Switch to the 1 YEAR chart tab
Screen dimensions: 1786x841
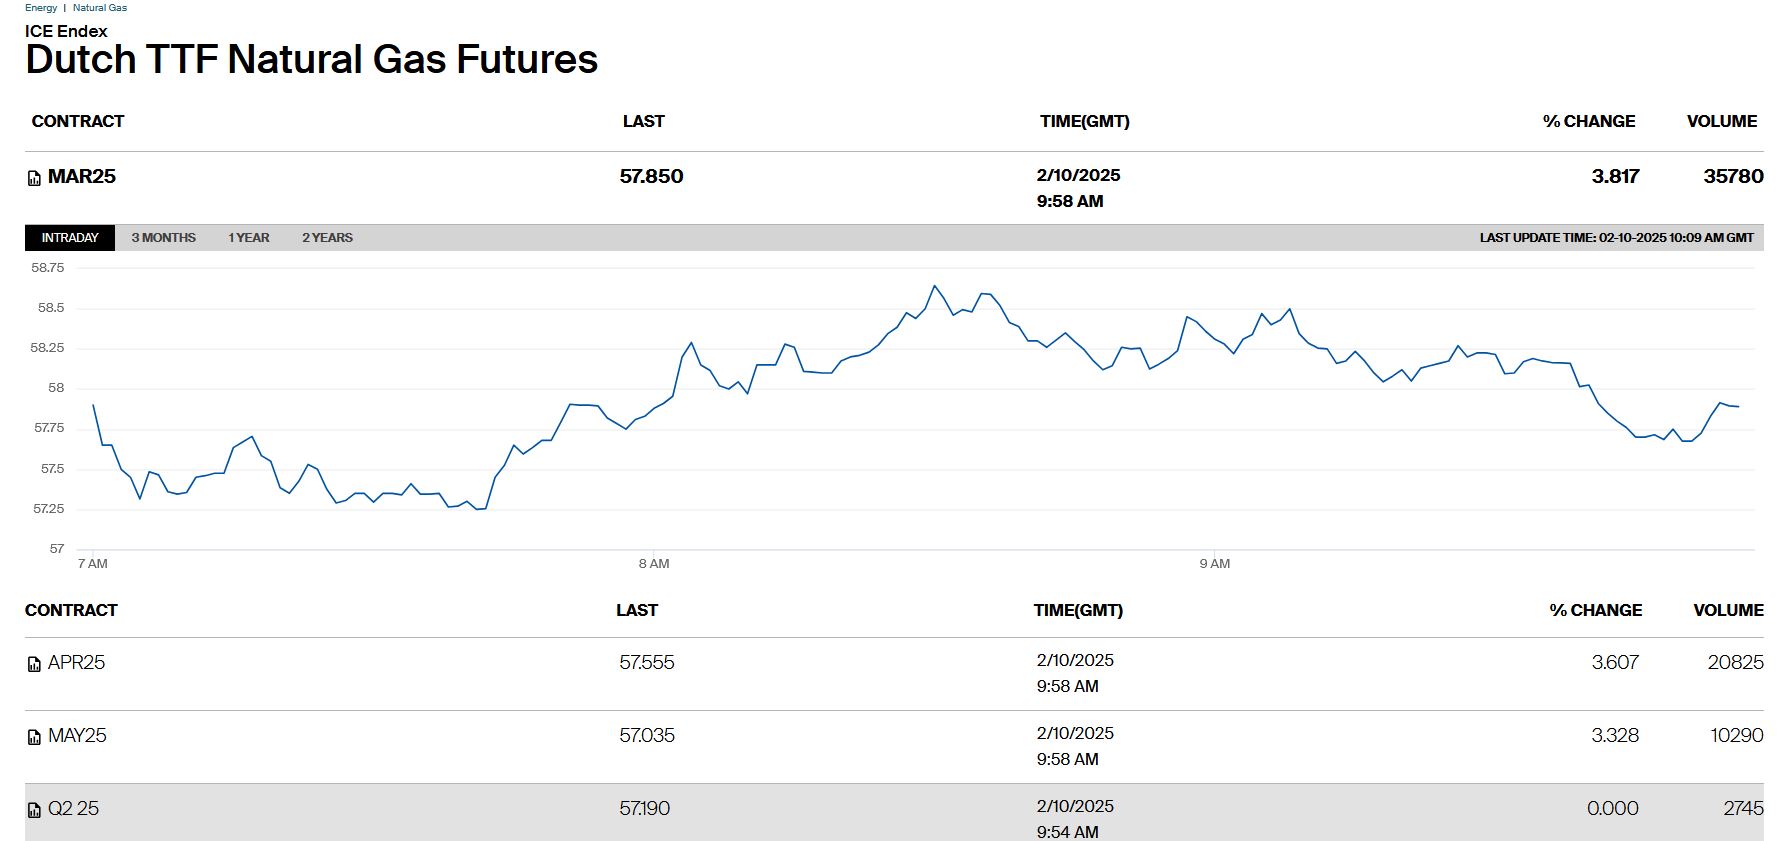pos(248,238)
